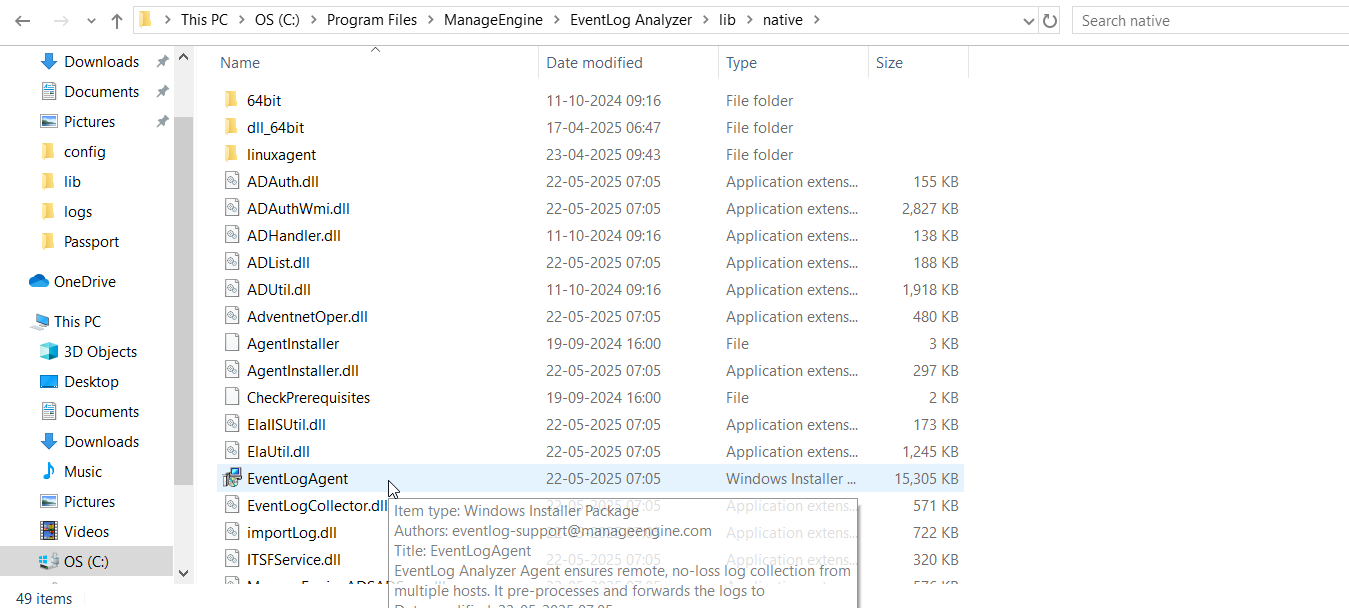
Task: Click the EventLogCollector.dll file icon
Action: [231, 506]
